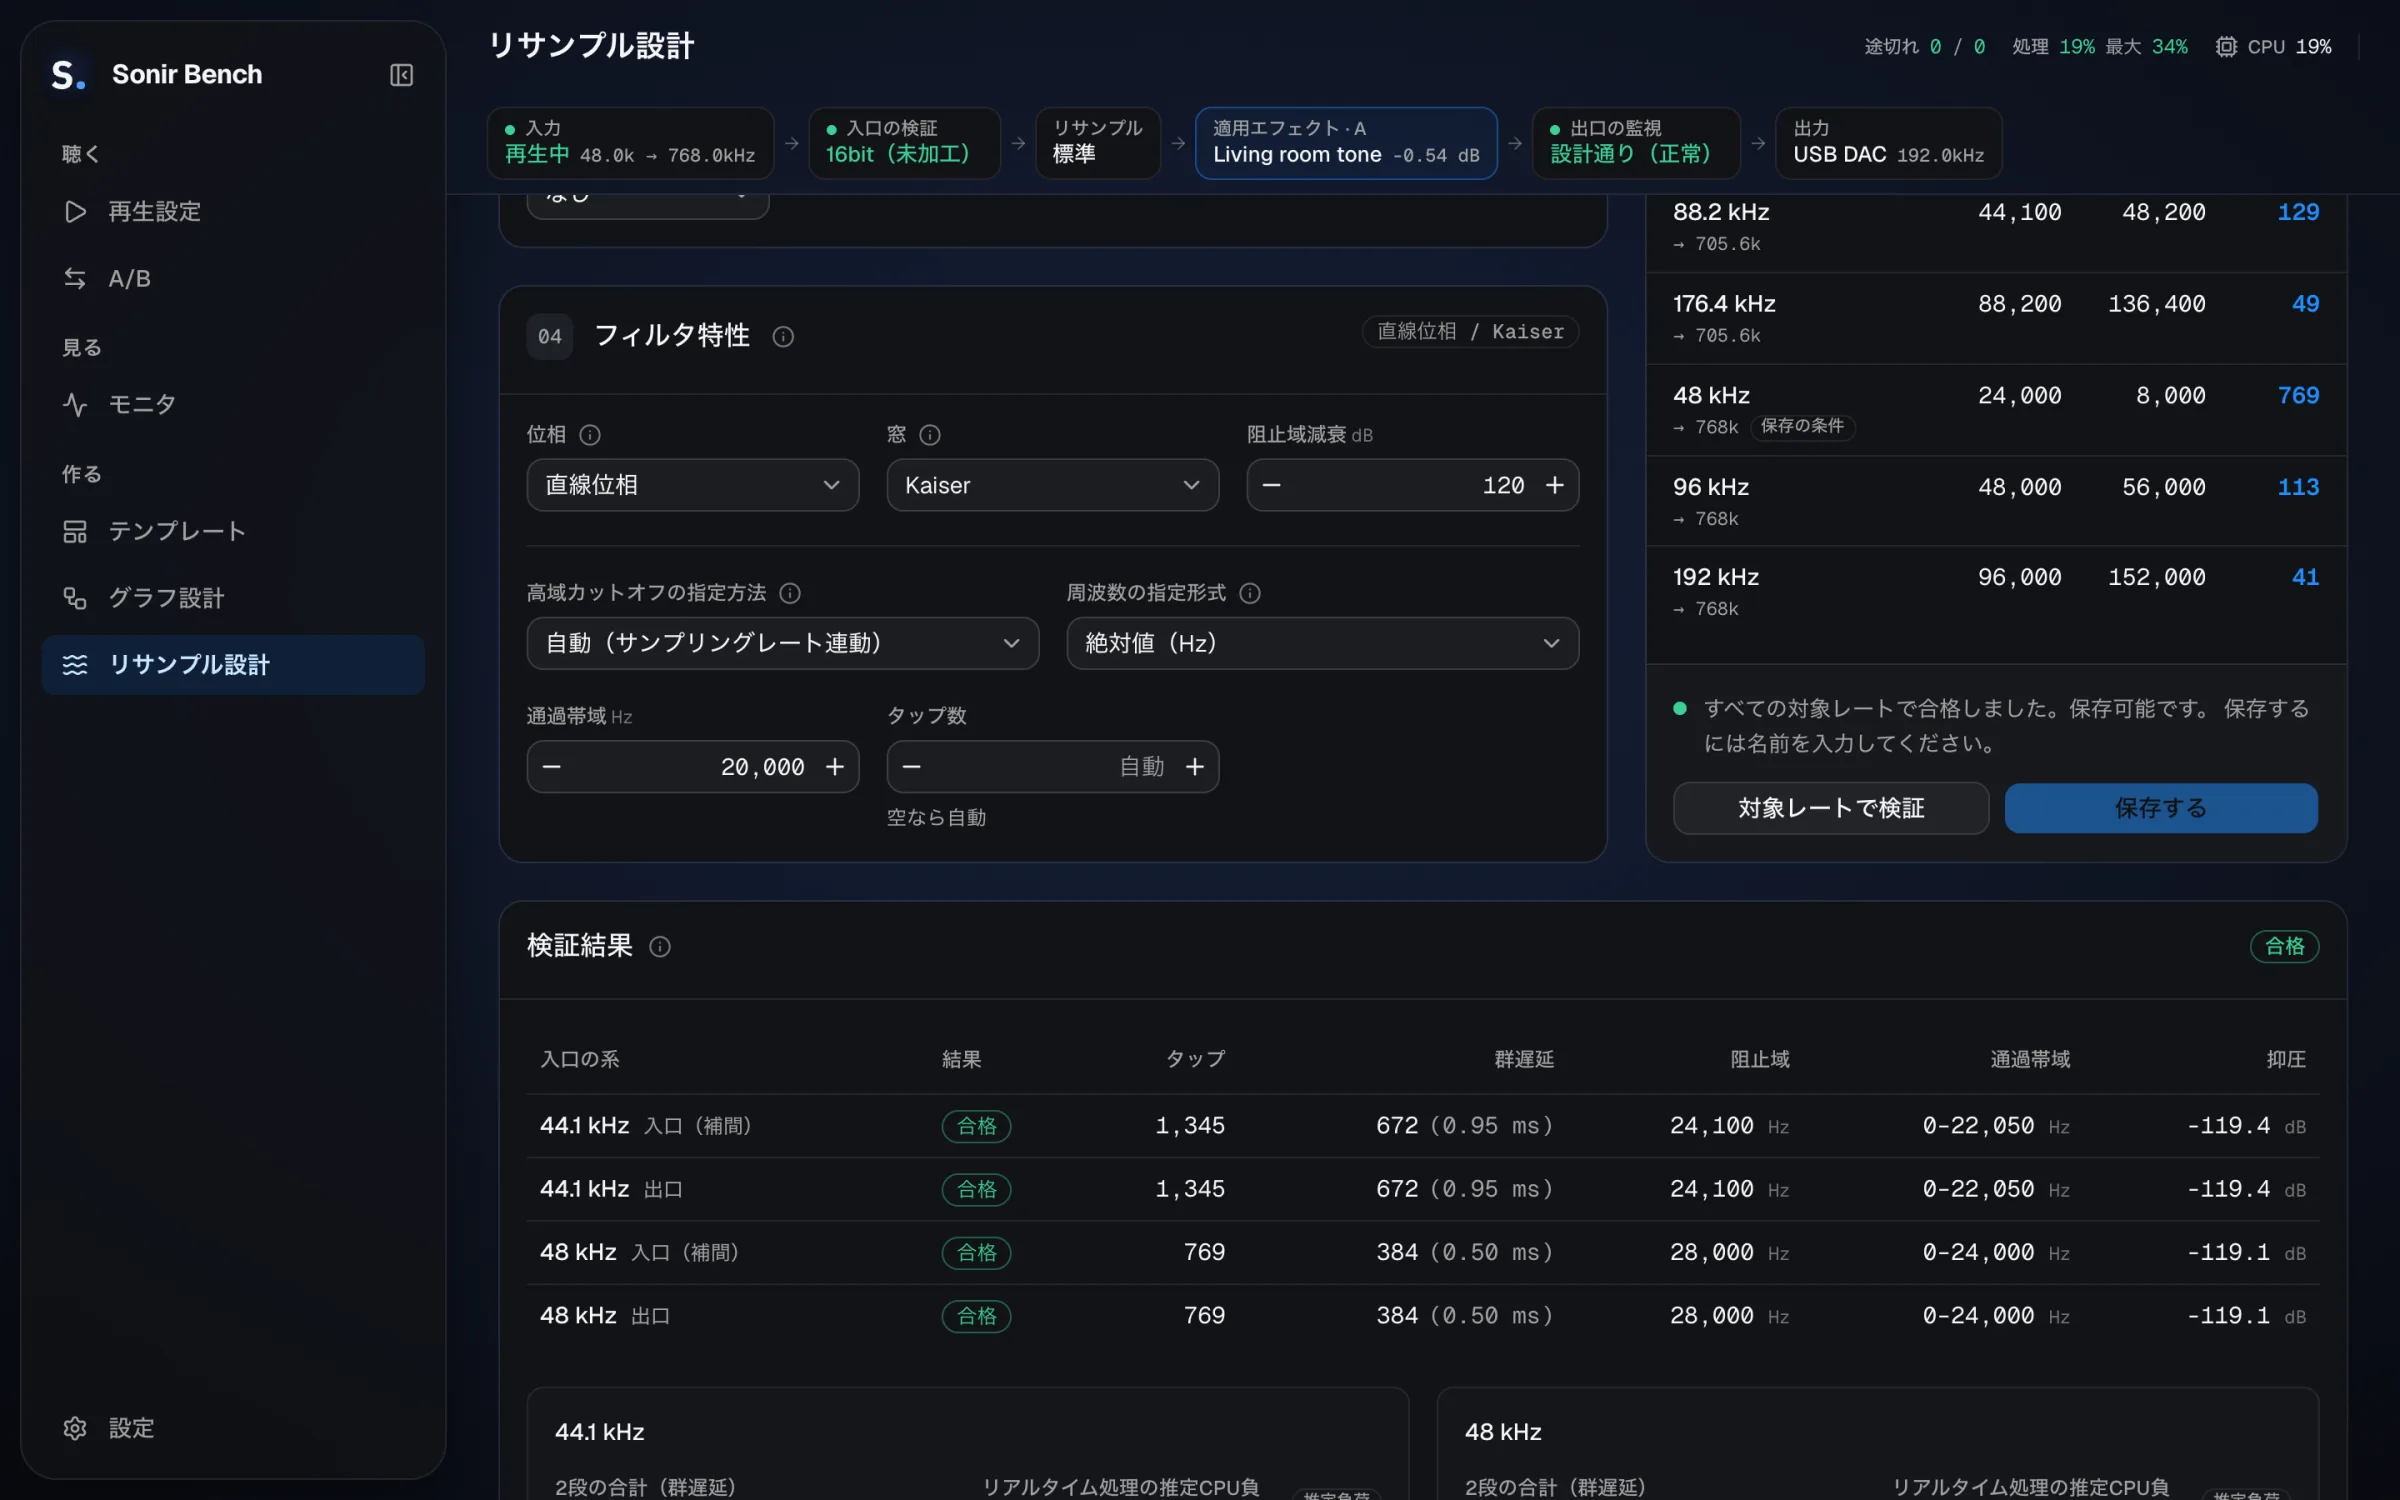2400x1500 pixels.
Task: Click the 直線位相 / Kaiser badge
Action: pos(1470,332)
